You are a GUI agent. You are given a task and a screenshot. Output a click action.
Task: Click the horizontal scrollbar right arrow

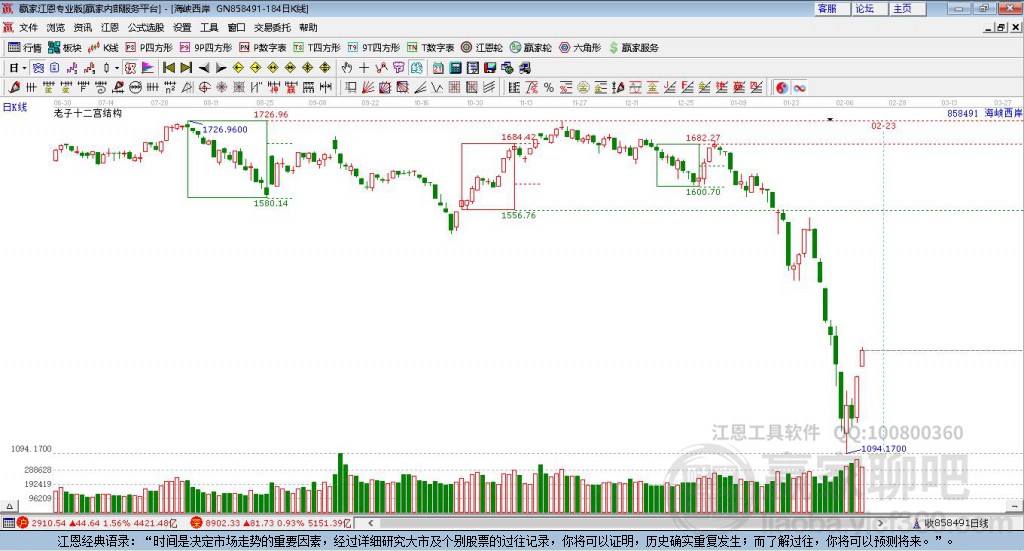click(x=880, y=523)
